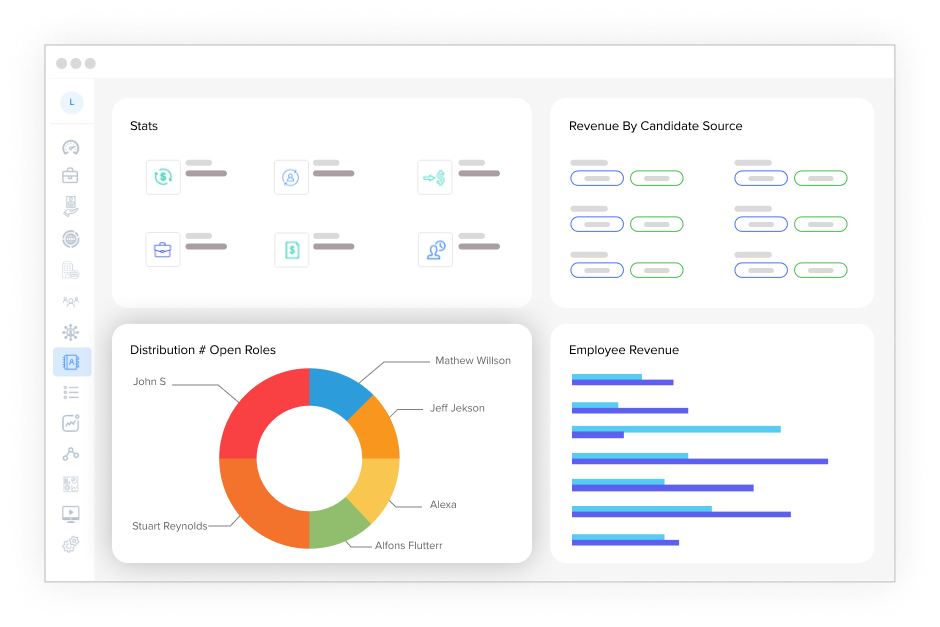Click the user avatar 'L' at top

pos(71,102)
